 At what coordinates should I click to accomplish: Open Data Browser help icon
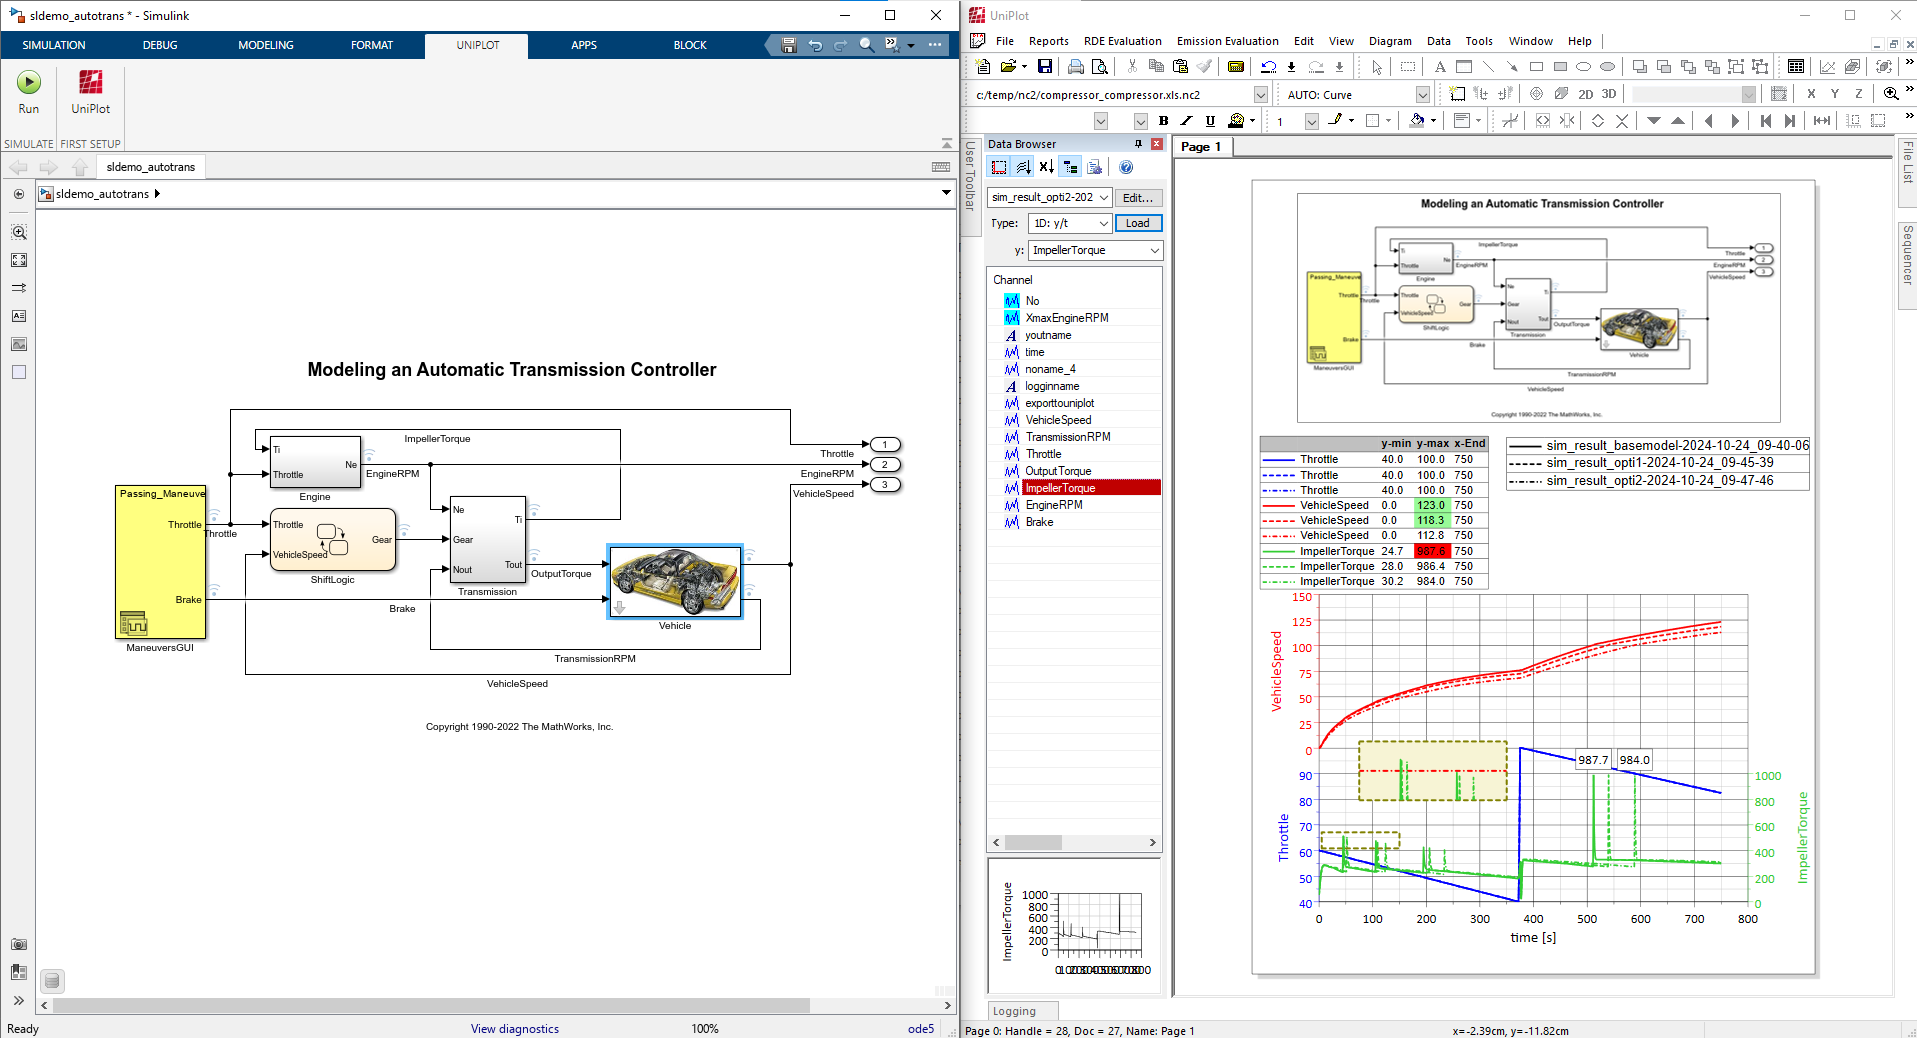1126,167
